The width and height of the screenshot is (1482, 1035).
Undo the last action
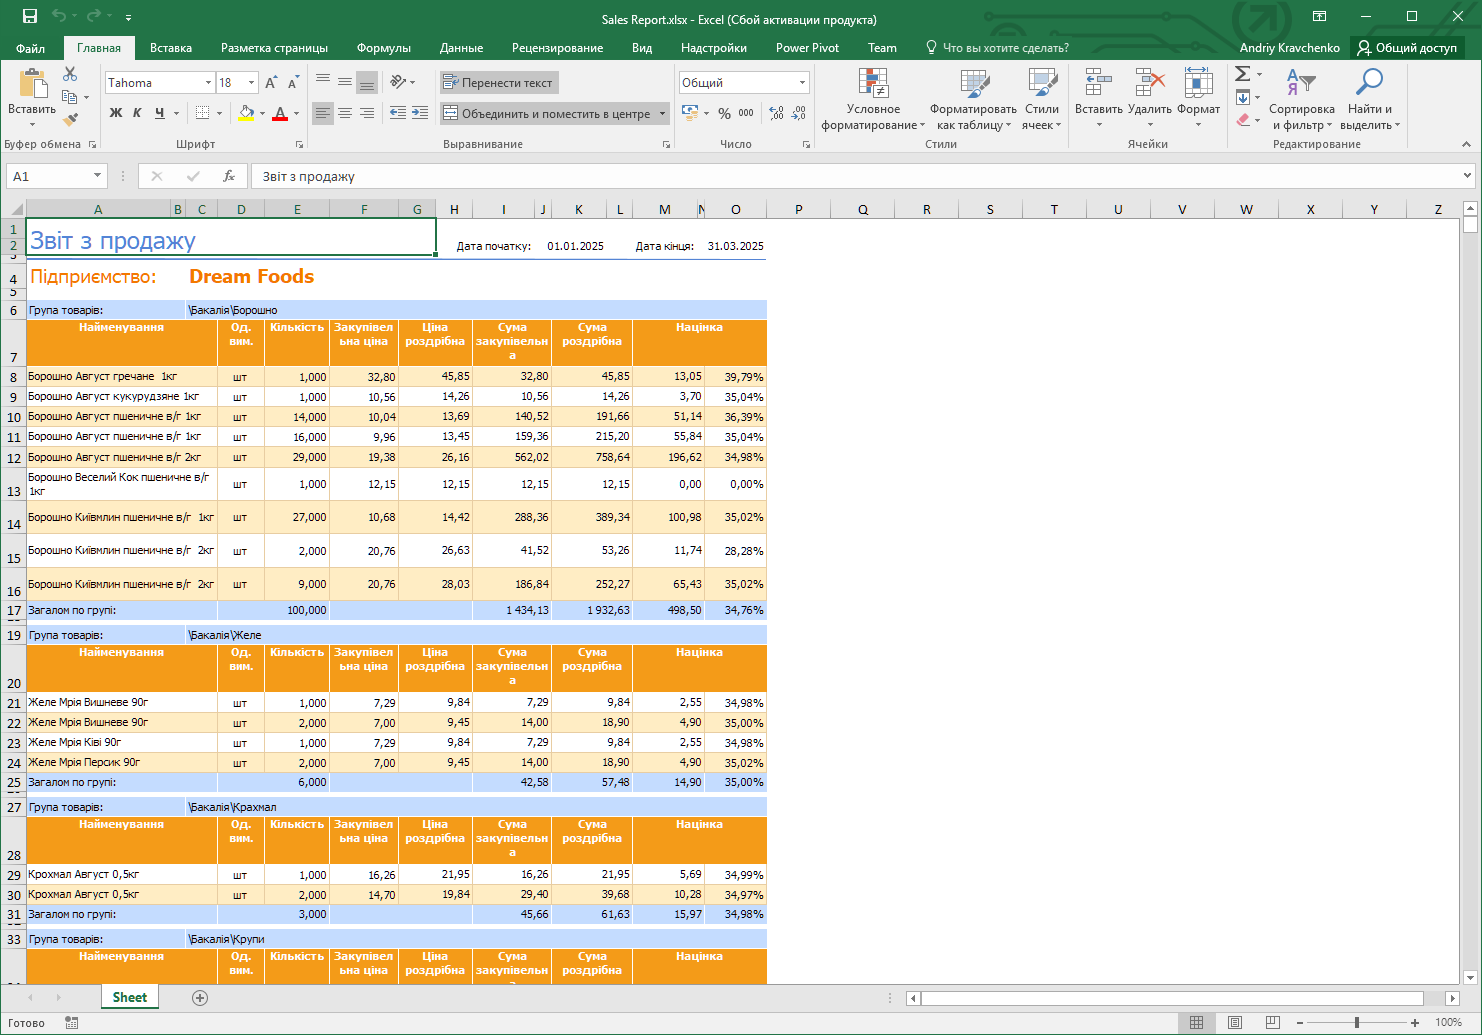pos(59,16)
